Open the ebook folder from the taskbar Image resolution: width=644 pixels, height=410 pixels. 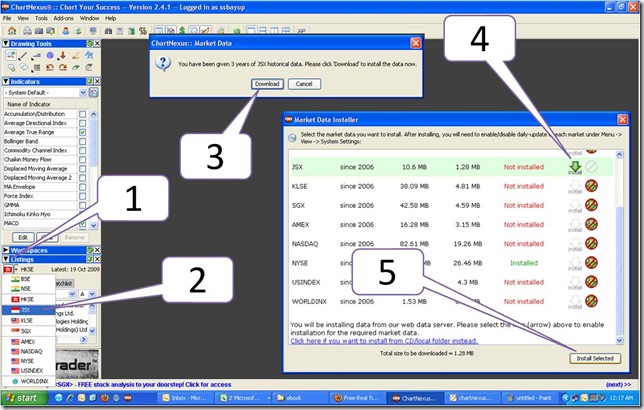click(301, 398)
